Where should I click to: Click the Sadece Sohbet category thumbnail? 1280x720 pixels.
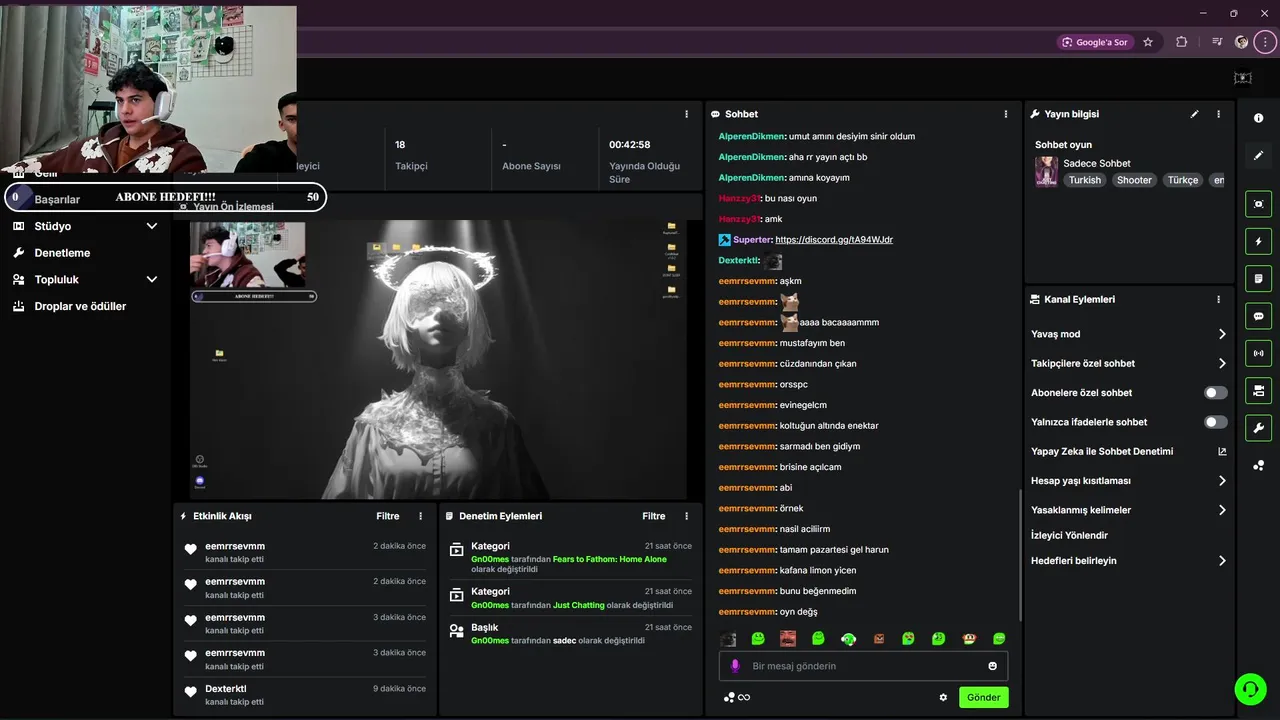pos(1046,171)
